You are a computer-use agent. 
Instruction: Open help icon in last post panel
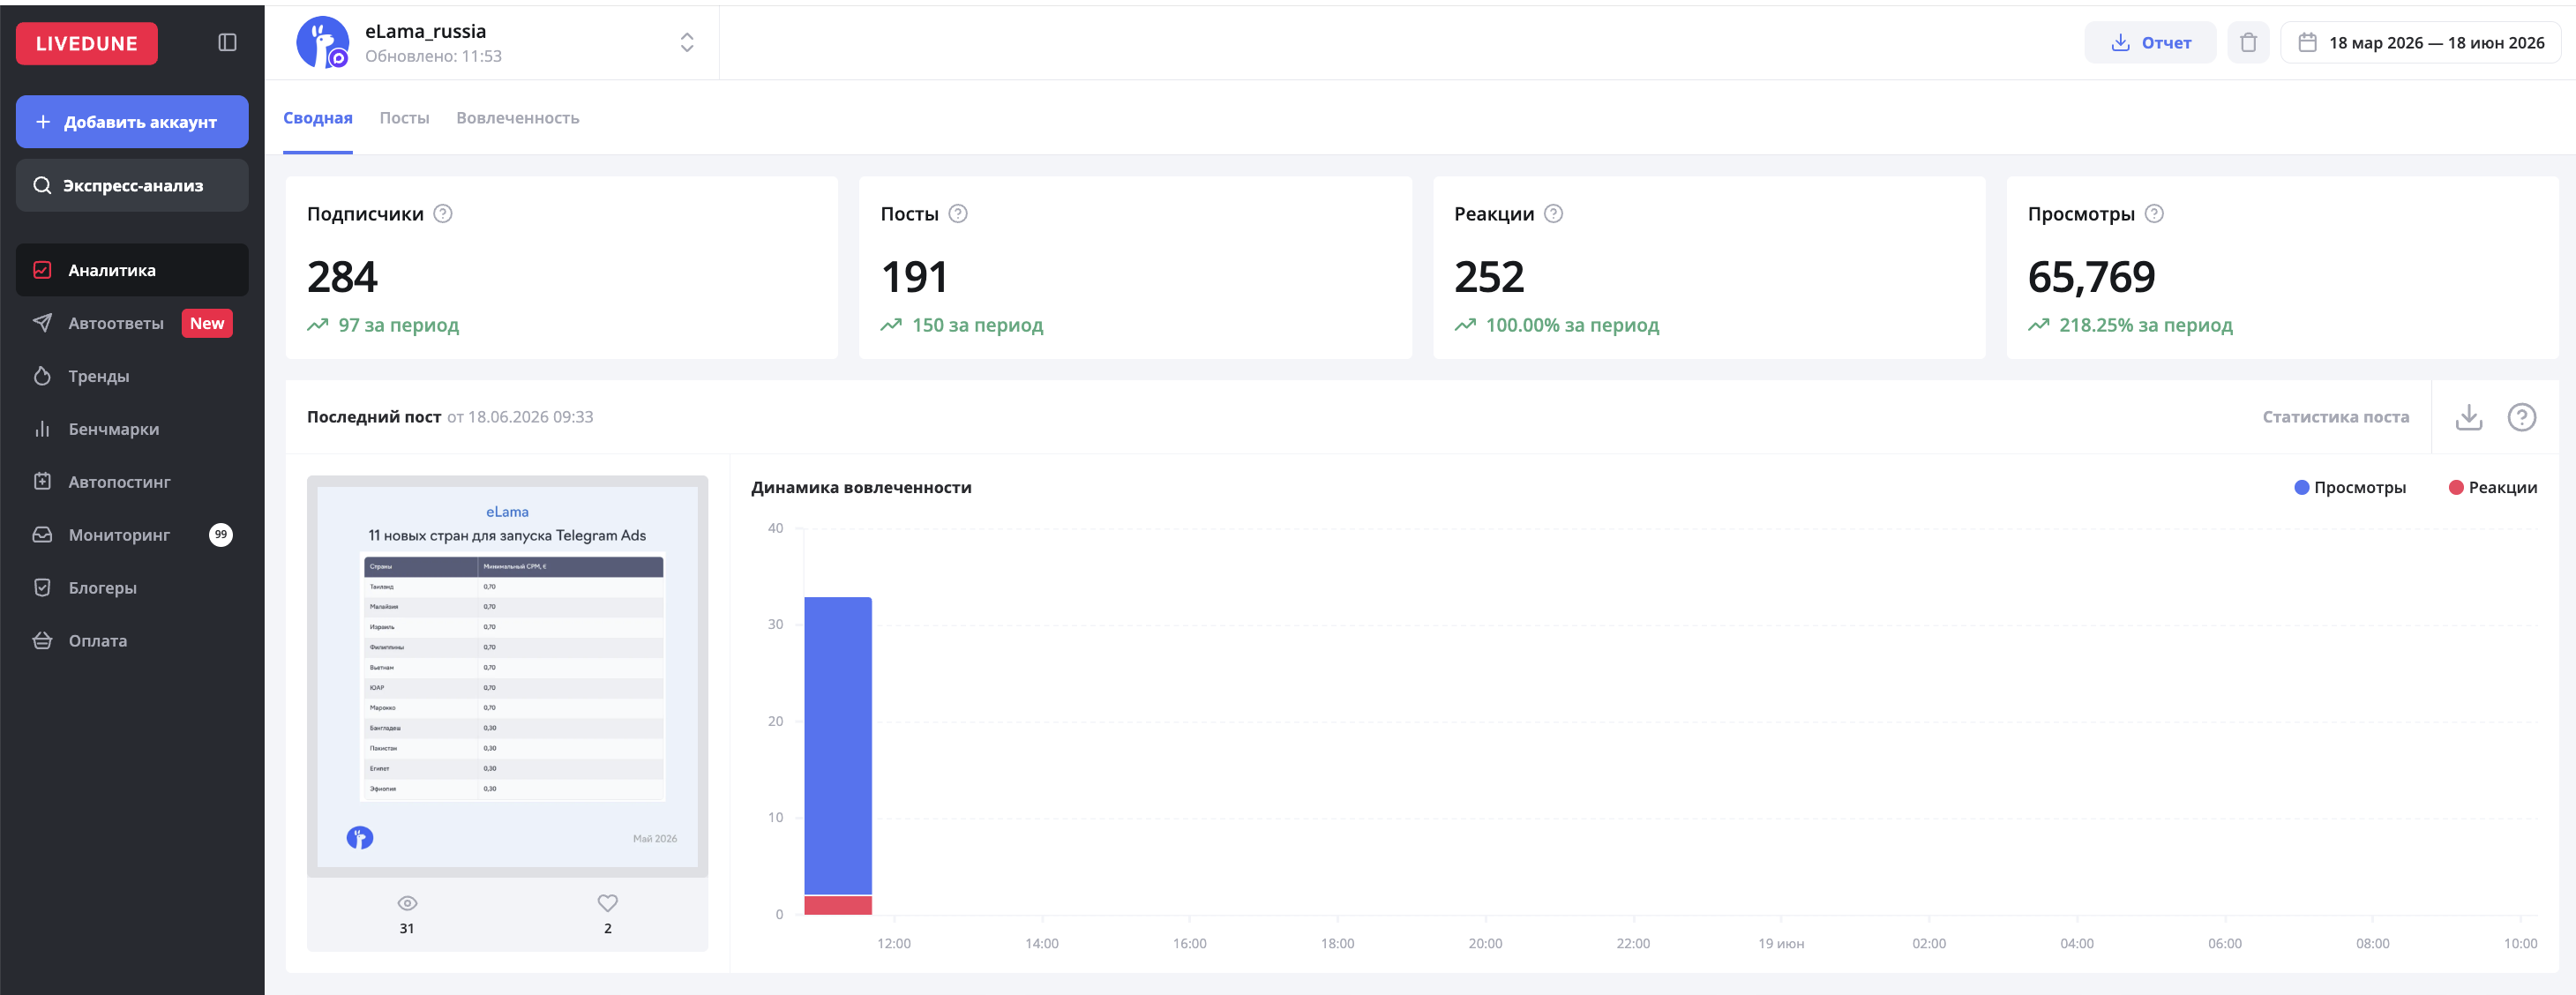pyautogui.click(x=2521, y=417)
